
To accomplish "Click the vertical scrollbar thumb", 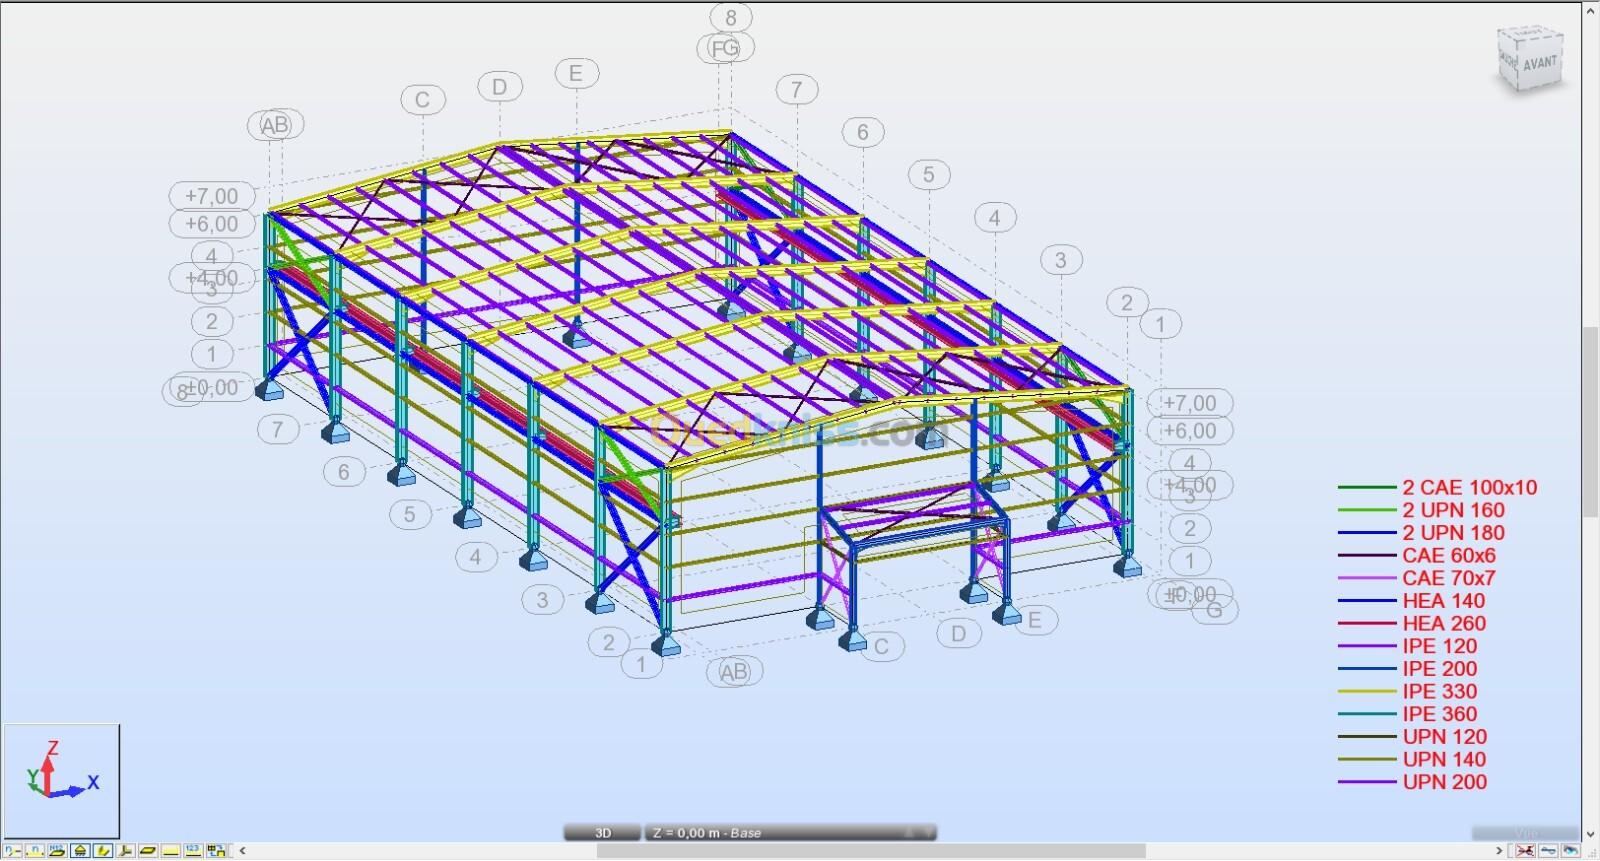I will click(1590, 420).
